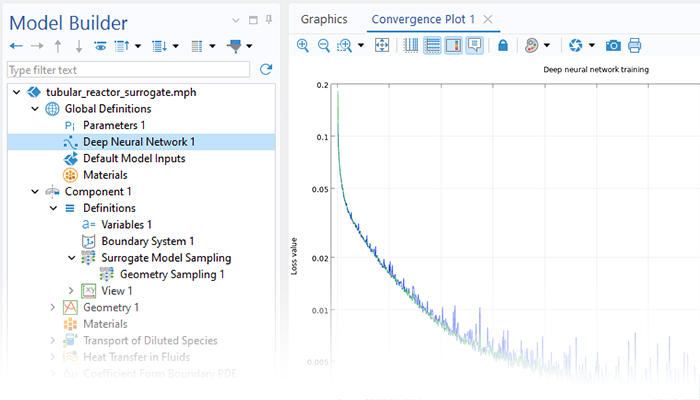700x400 pixels.
Task: Select Transport of Diluted Species node
Action: [150, 340]
